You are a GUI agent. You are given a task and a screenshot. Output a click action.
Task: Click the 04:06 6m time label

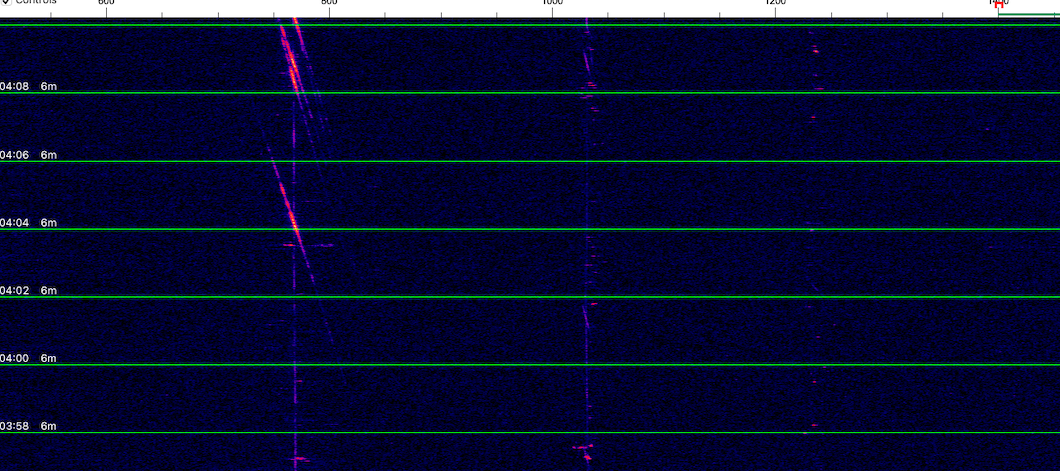(28, 155)
